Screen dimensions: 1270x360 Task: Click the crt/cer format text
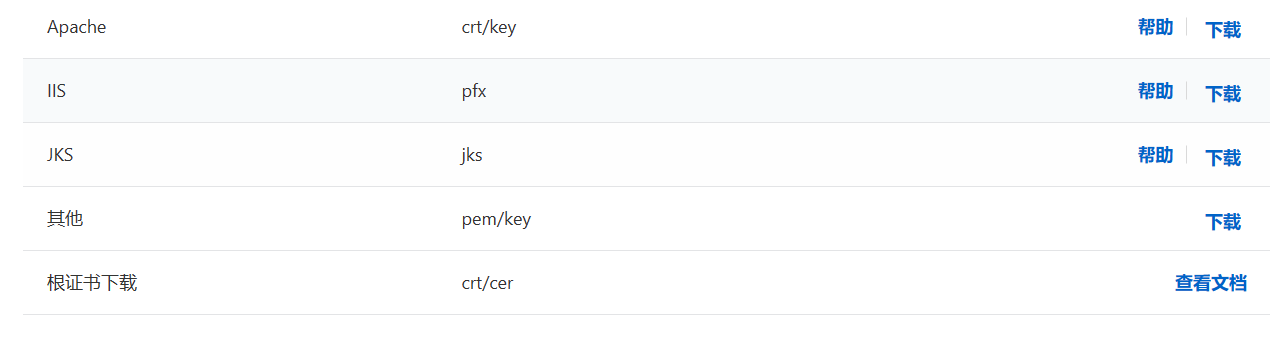(487, 283)
